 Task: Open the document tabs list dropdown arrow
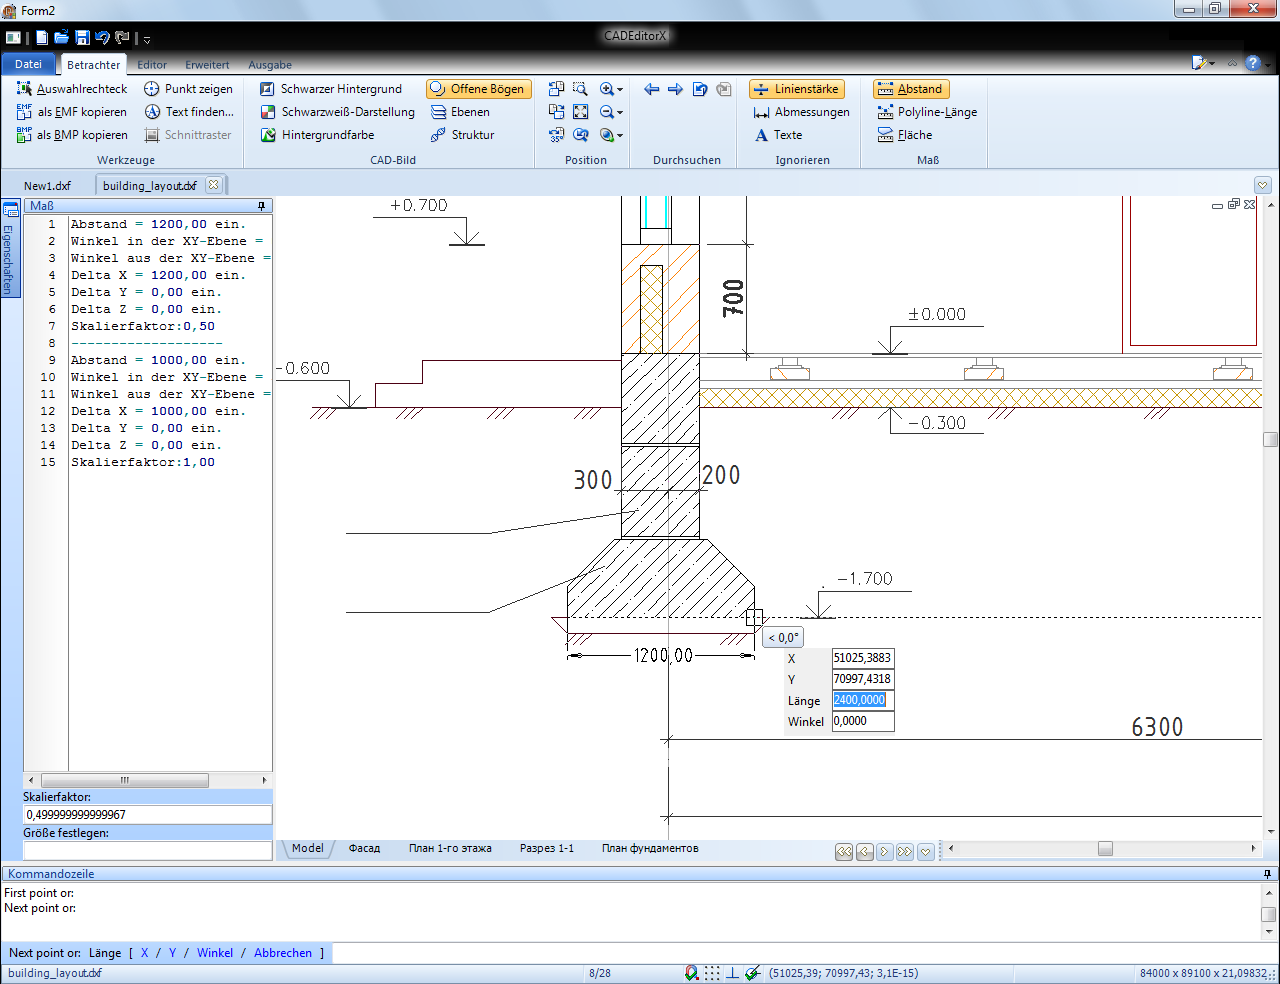pos(1262,185)
